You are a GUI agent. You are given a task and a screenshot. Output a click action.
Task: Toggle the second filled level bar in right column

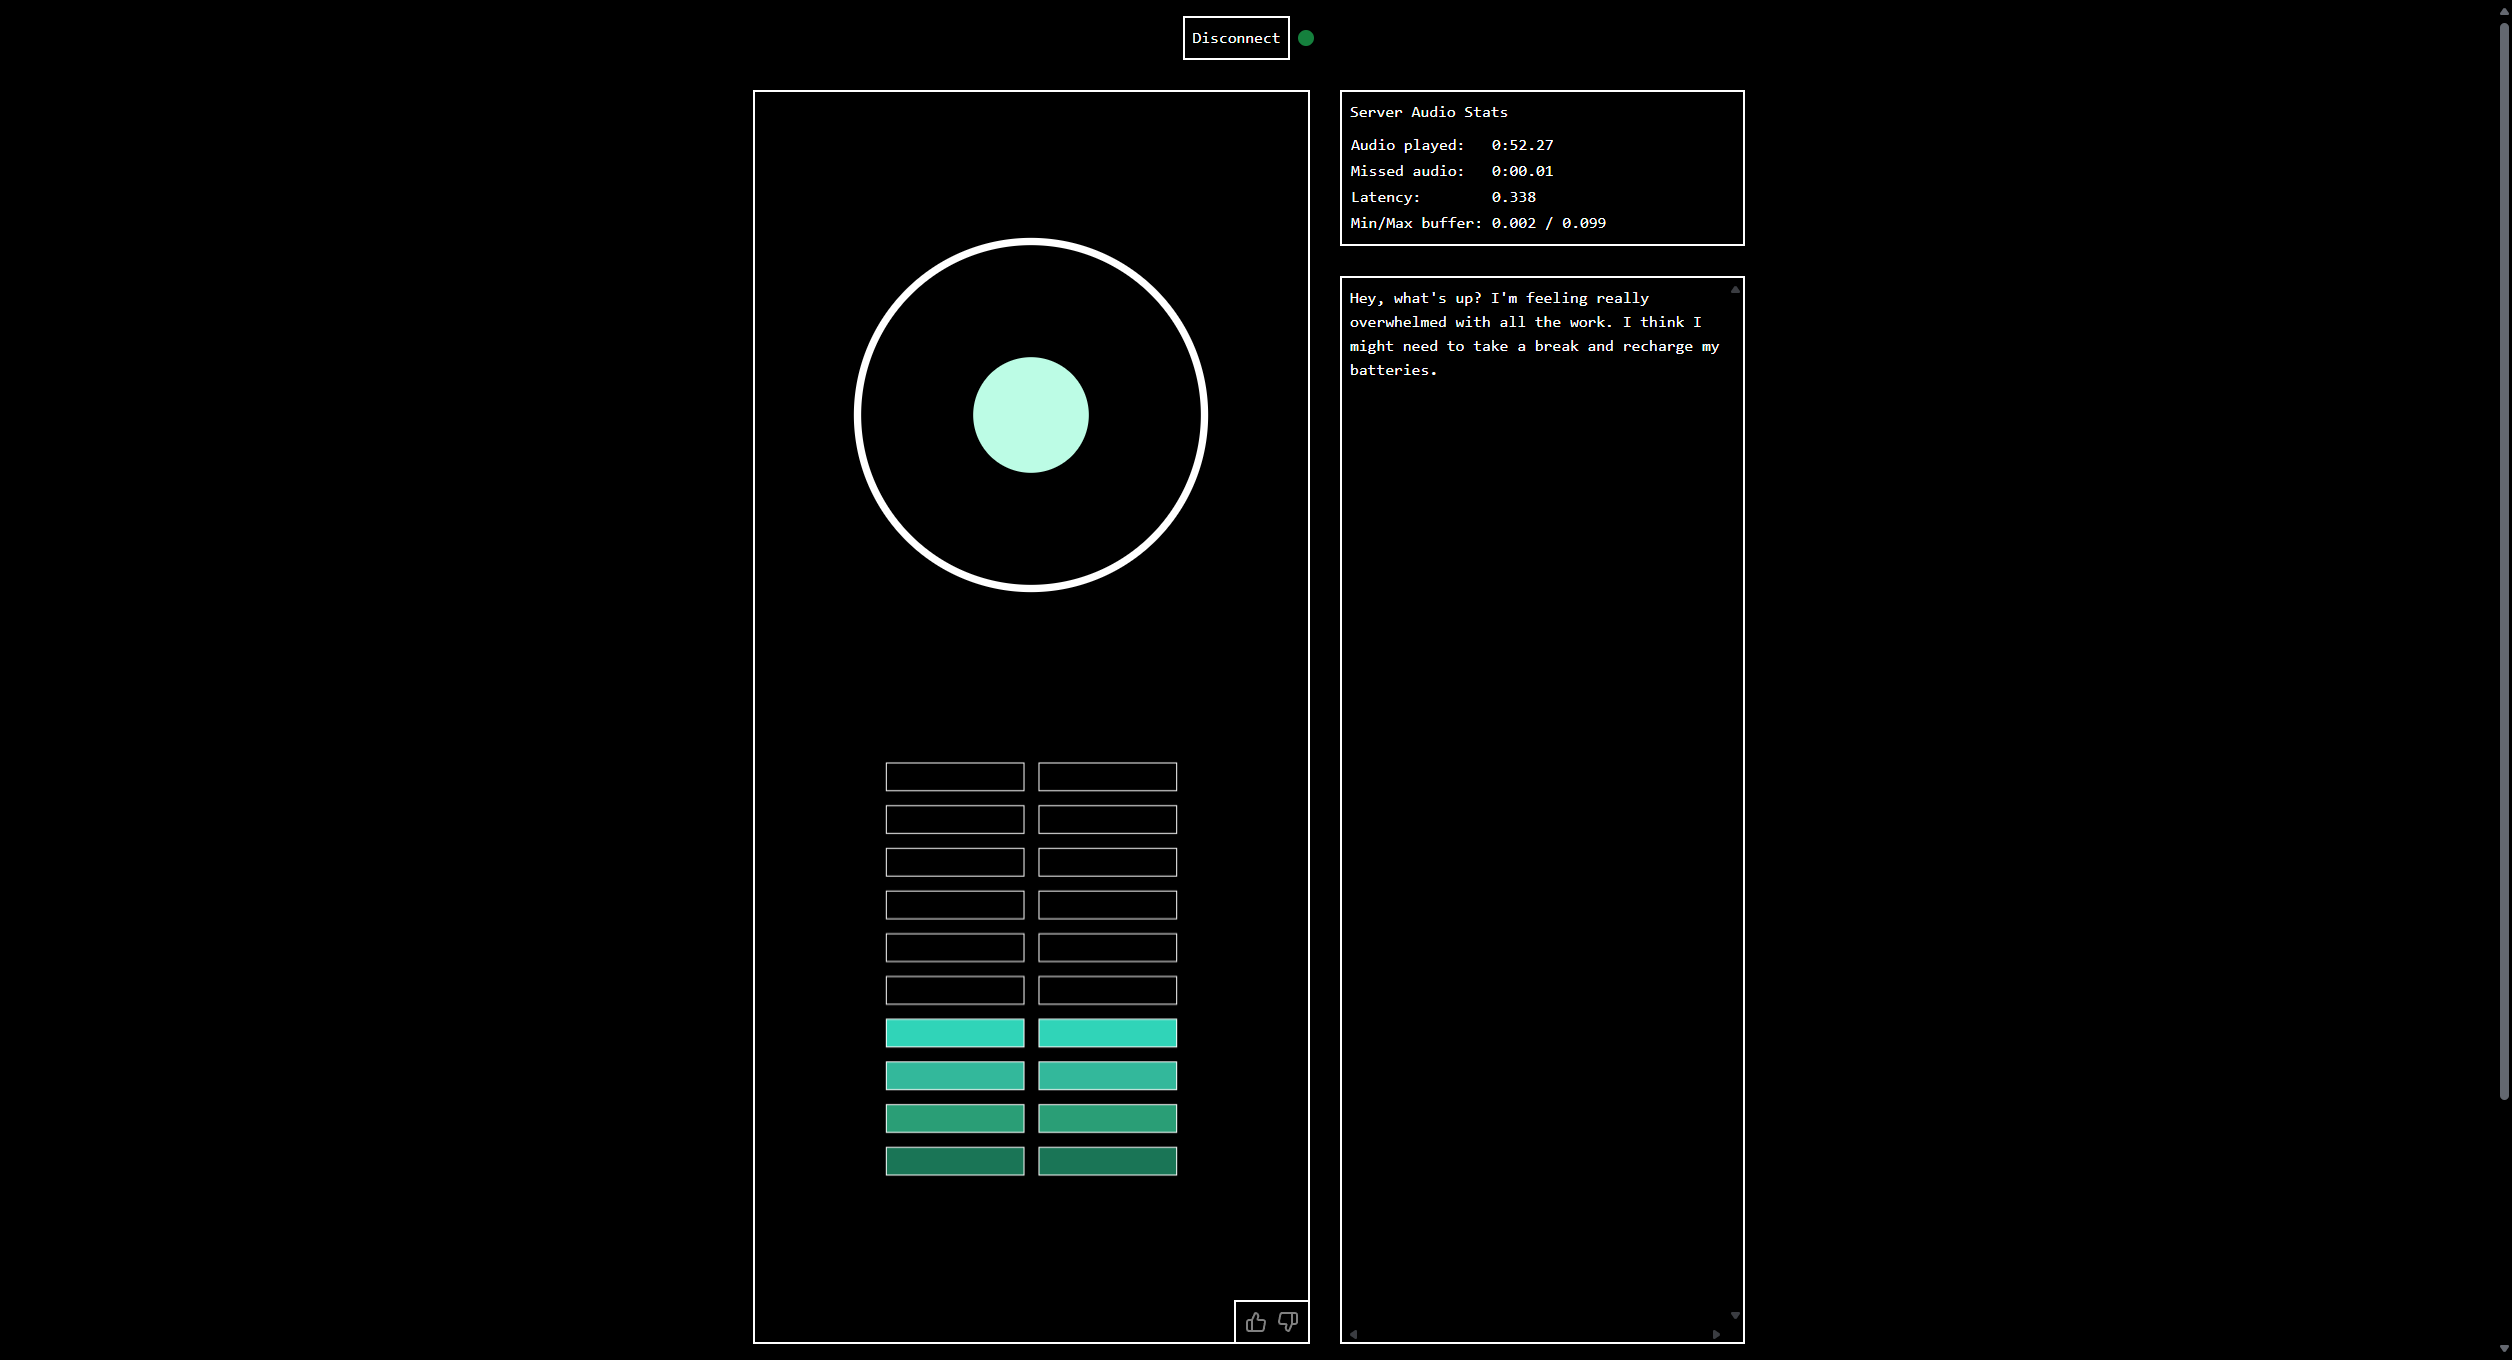click(x=1106, y=1075)
